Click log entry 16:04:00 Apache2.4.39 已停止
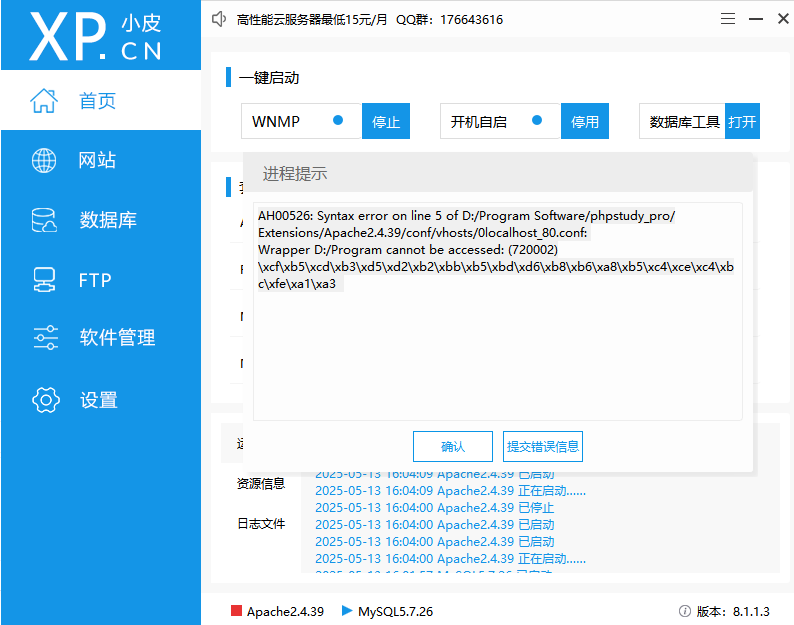 pyautogui.click(x=434, y=507)
